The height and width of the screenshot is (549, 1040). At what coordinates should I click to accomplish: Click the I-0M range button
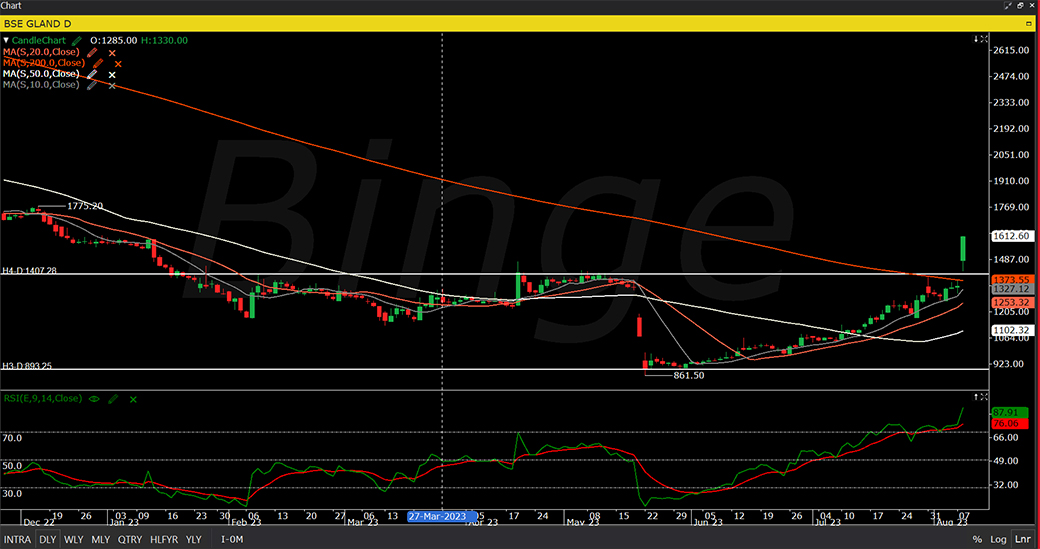232,540
